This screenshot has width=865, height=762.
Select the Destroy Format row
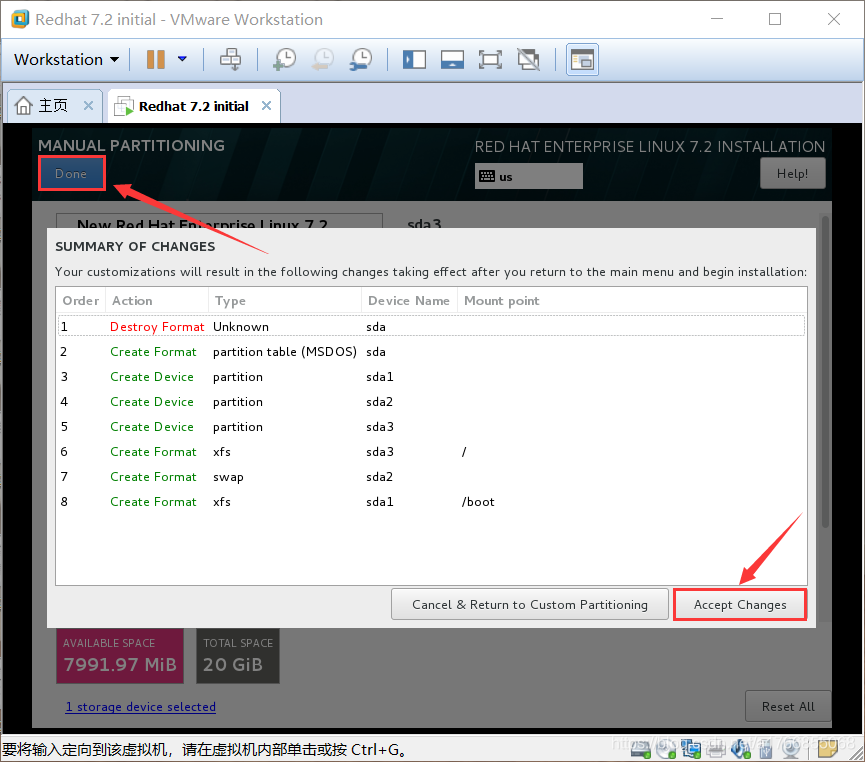(x=431, y=326)
